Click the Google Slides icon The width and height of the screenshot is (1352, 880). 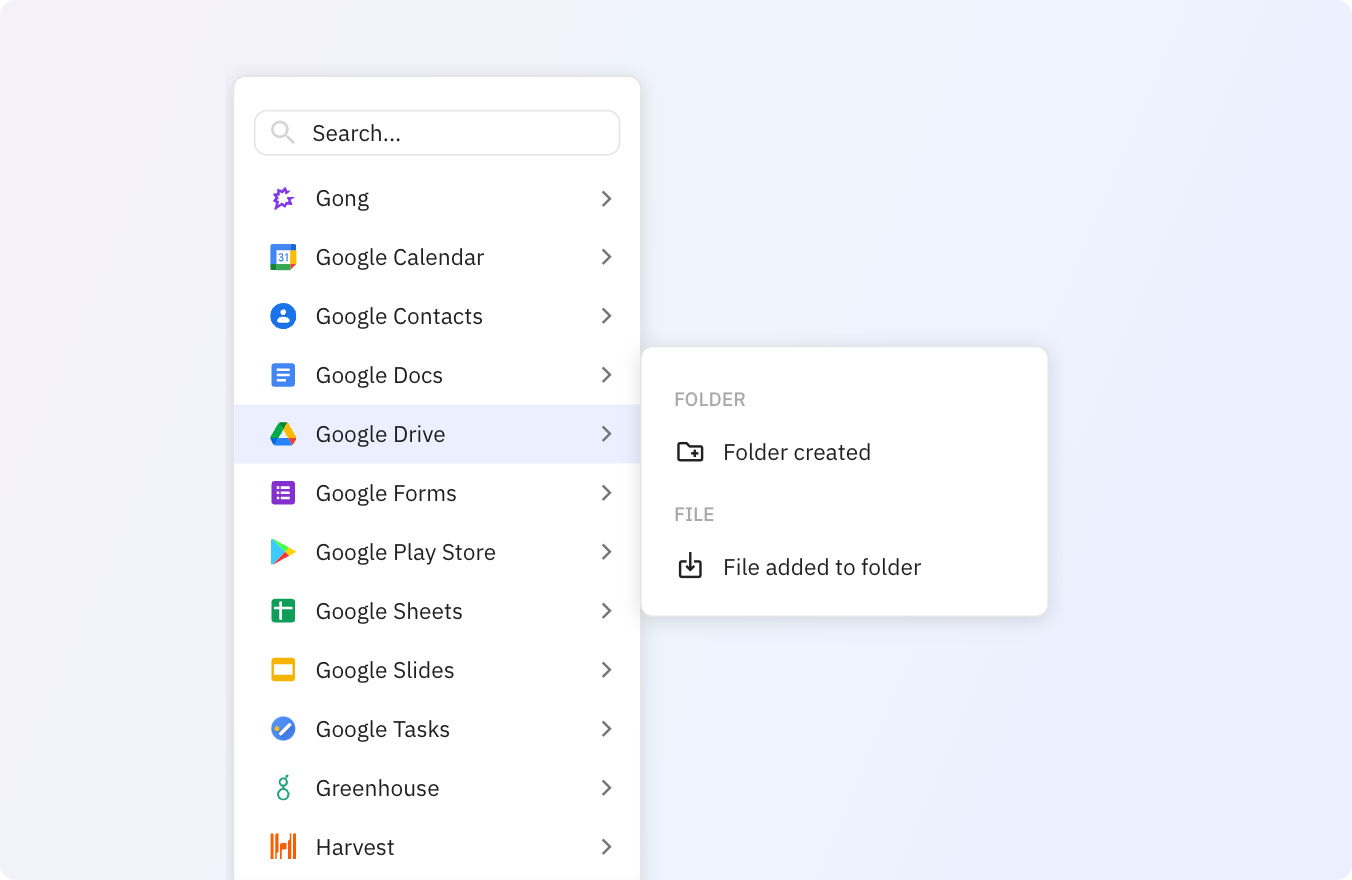point(283,670)
